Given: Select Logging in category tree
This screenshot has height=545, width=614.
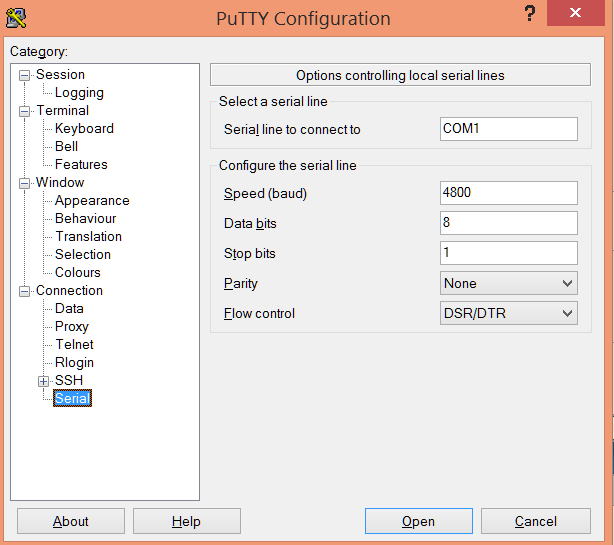Looking at the screenshot, I should coord(79,93).
